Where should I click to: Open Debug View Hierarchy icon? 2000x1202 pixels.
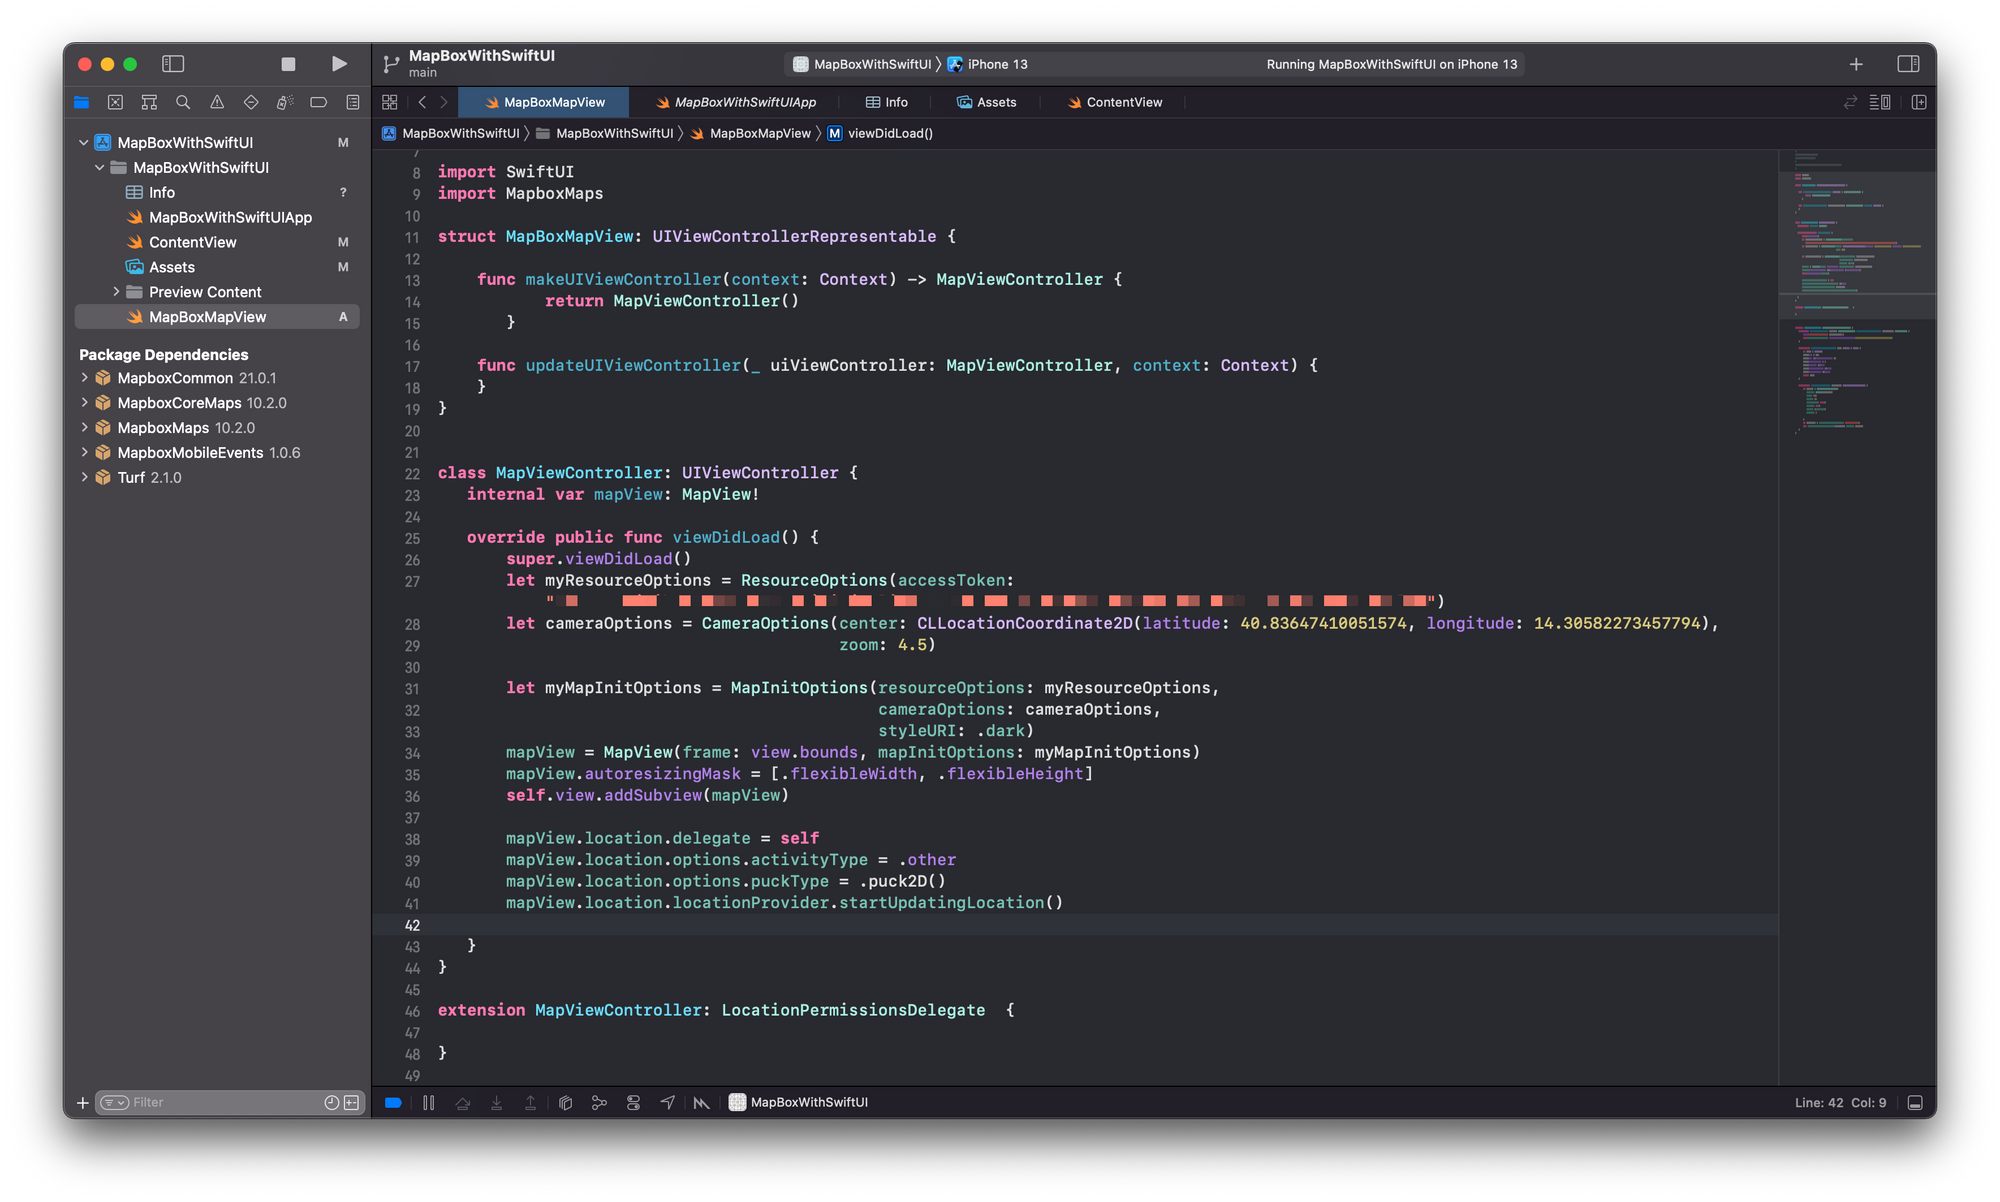[x=565, y=1102]
